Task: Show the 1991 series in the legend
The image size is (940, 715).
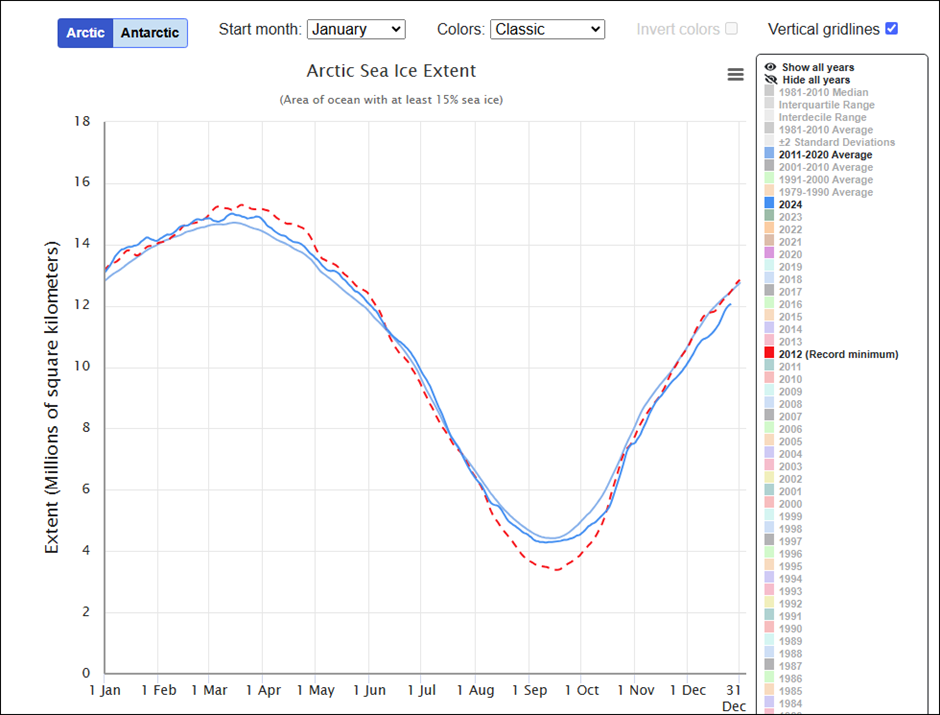Action: [790, 616]
